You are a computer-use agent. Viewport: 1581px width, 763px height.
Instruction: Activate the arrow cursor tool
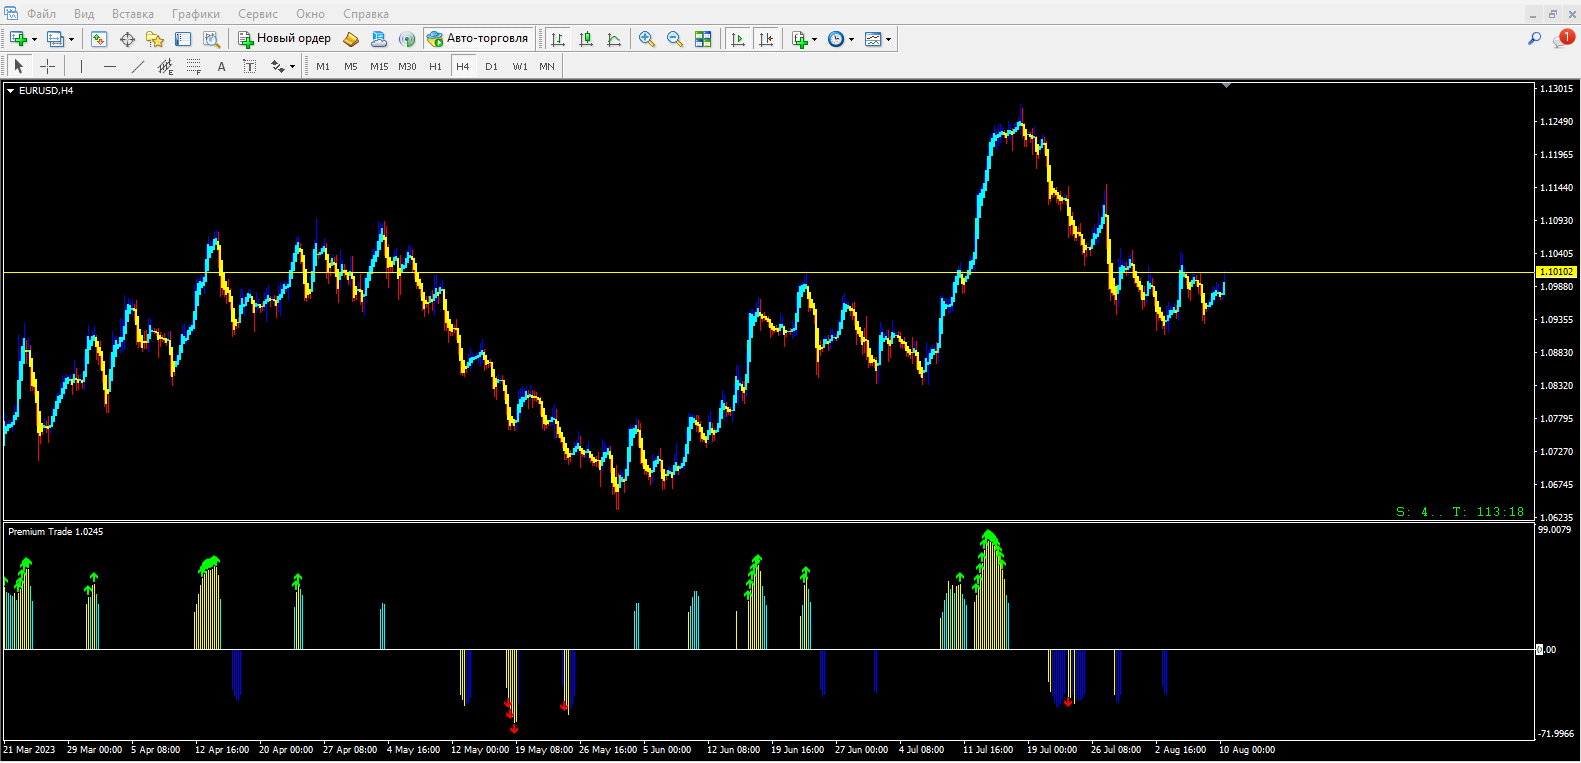pos(18,66)
